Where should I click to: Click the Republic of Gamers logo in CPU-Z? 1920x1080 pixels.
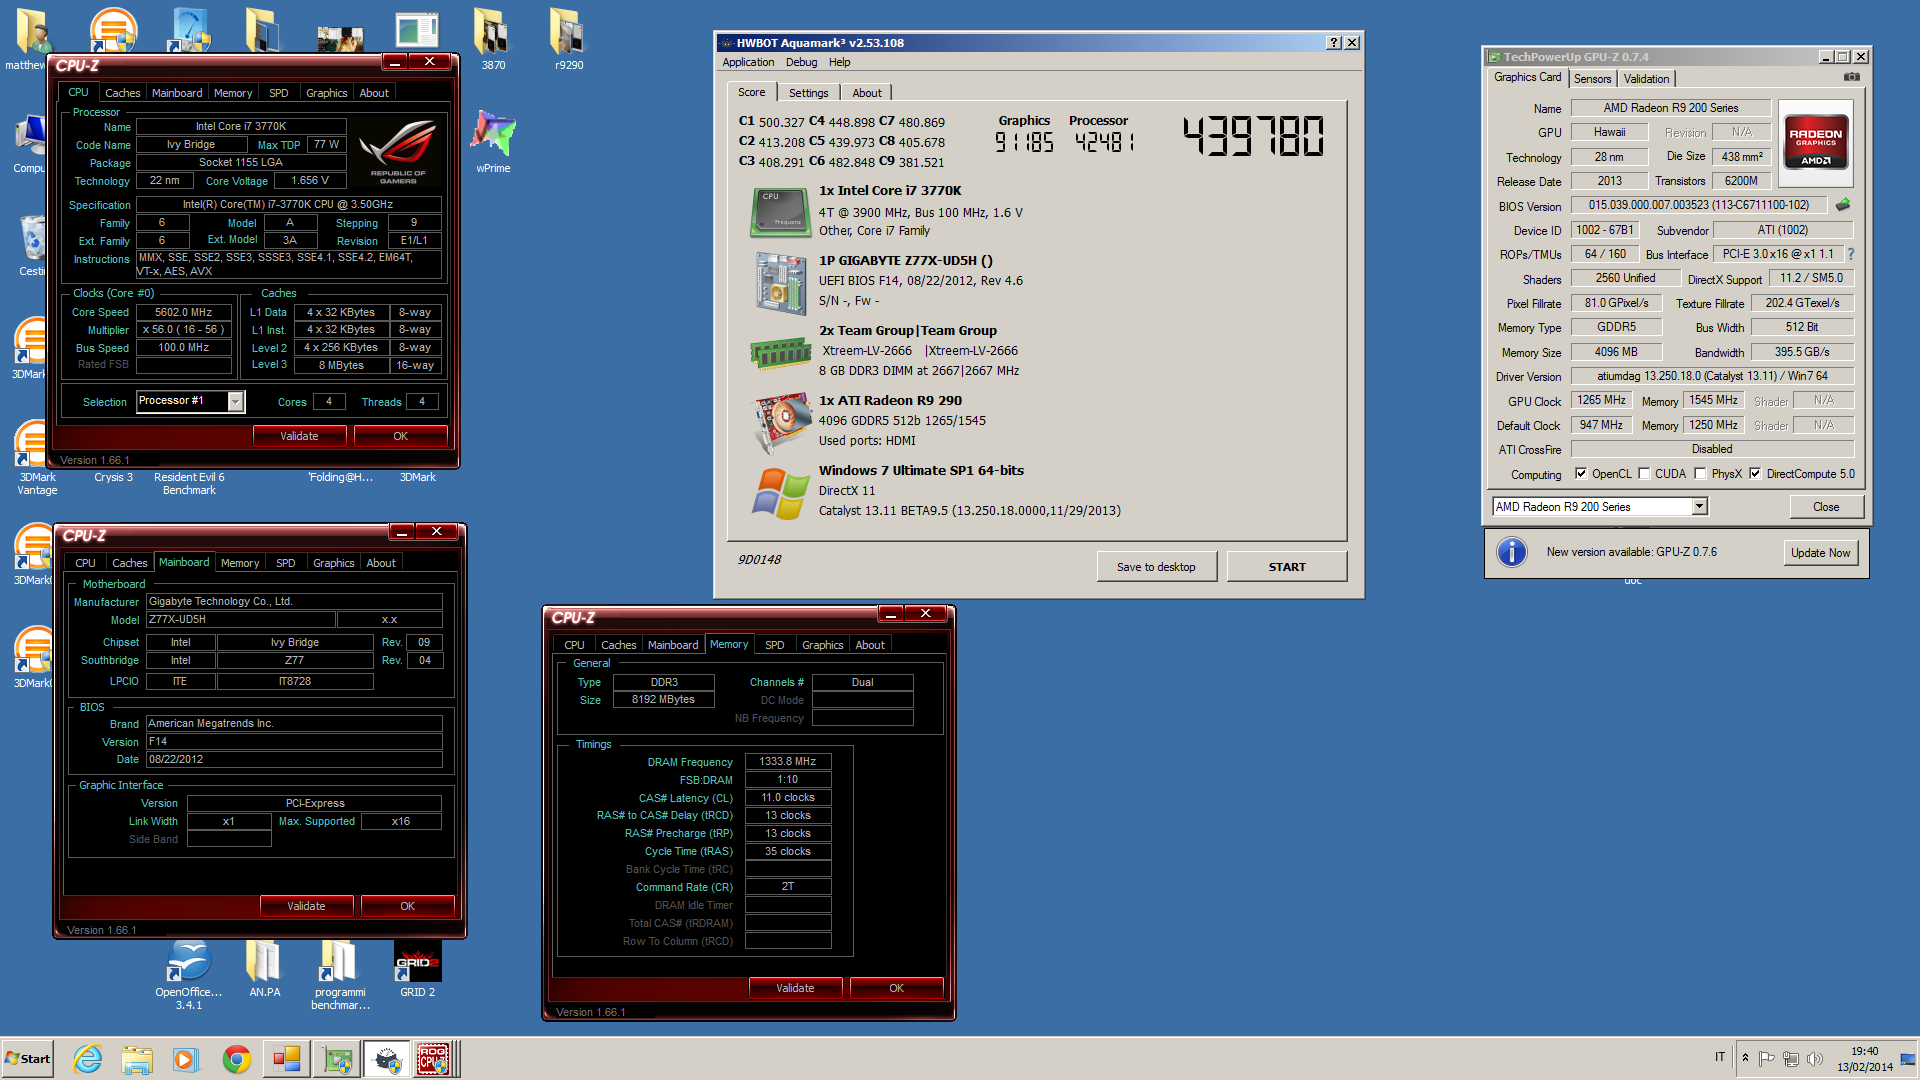click(x=398, y=151)
